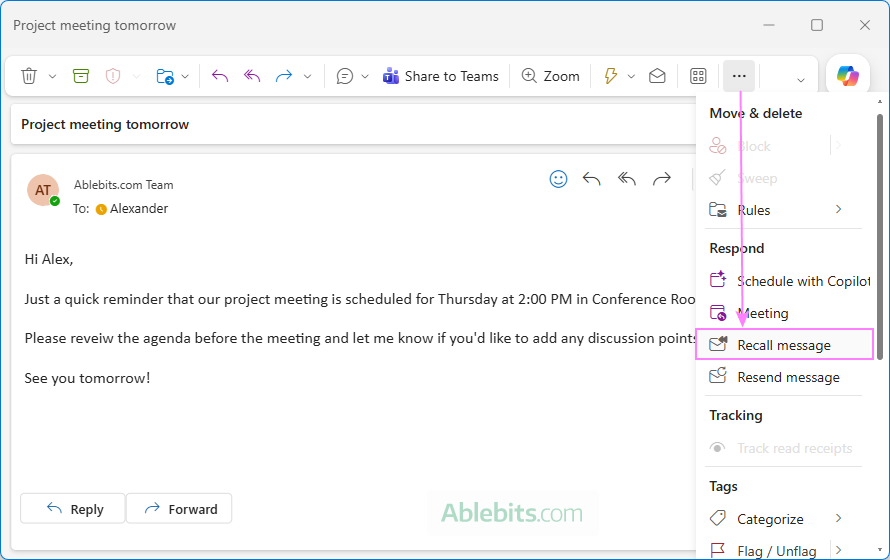Click the Rules folder icon
The width and height of the screenshot is (890, 560).
pos(718,210)
